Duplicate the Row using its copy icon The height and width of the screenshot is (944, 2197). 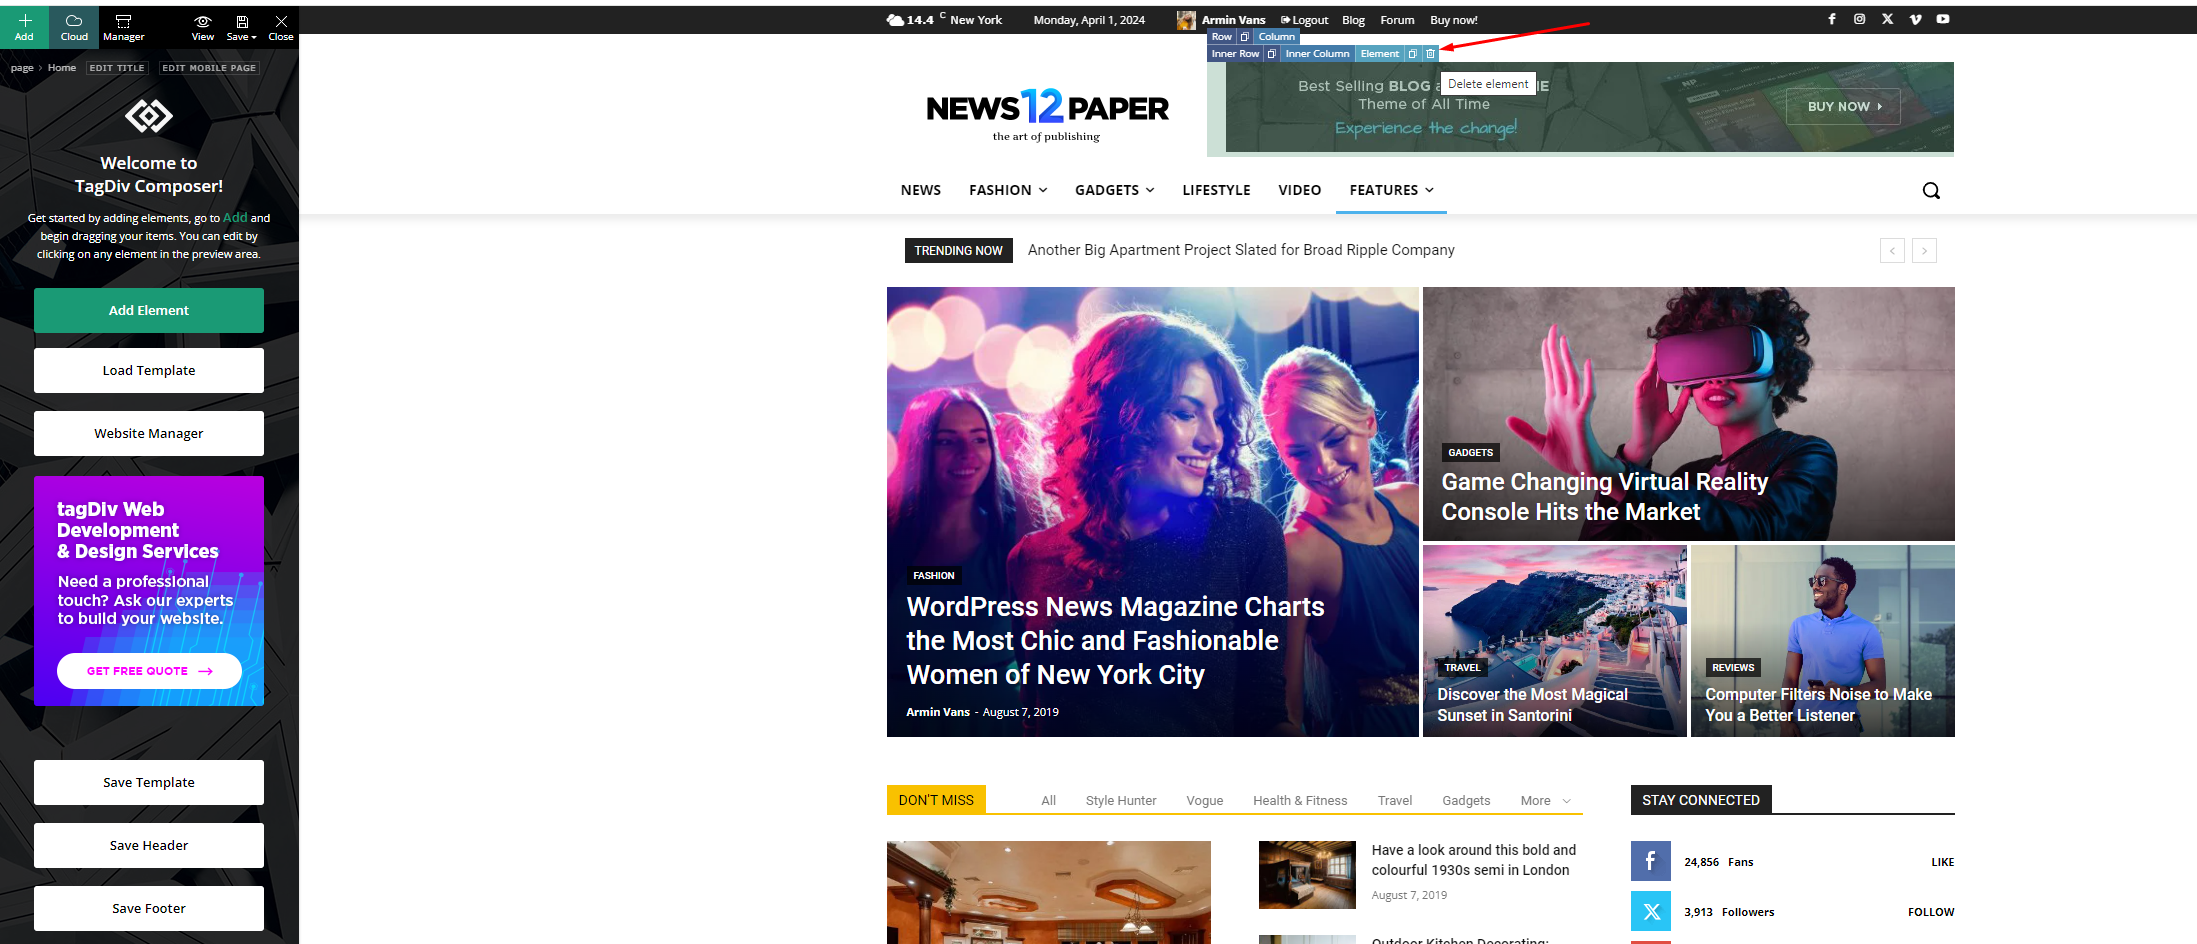pos(1245,37)
